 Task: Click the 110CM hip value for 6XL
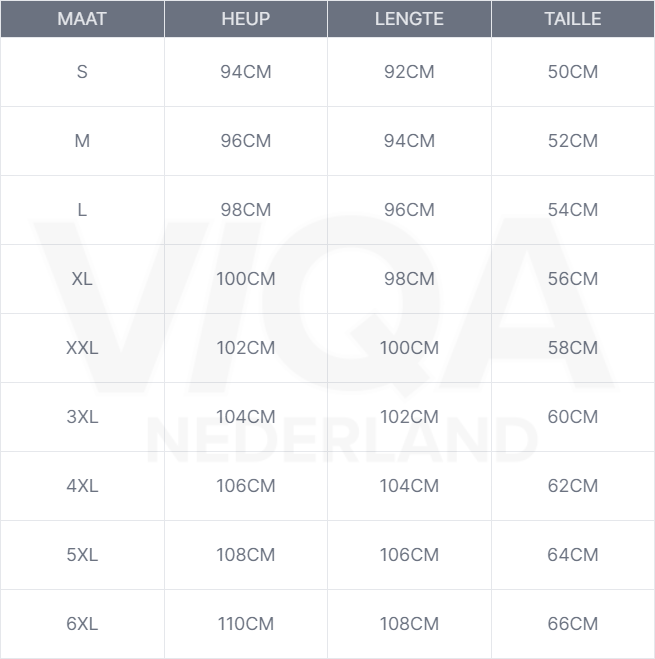pyautogui.click(x=246, y=624)
